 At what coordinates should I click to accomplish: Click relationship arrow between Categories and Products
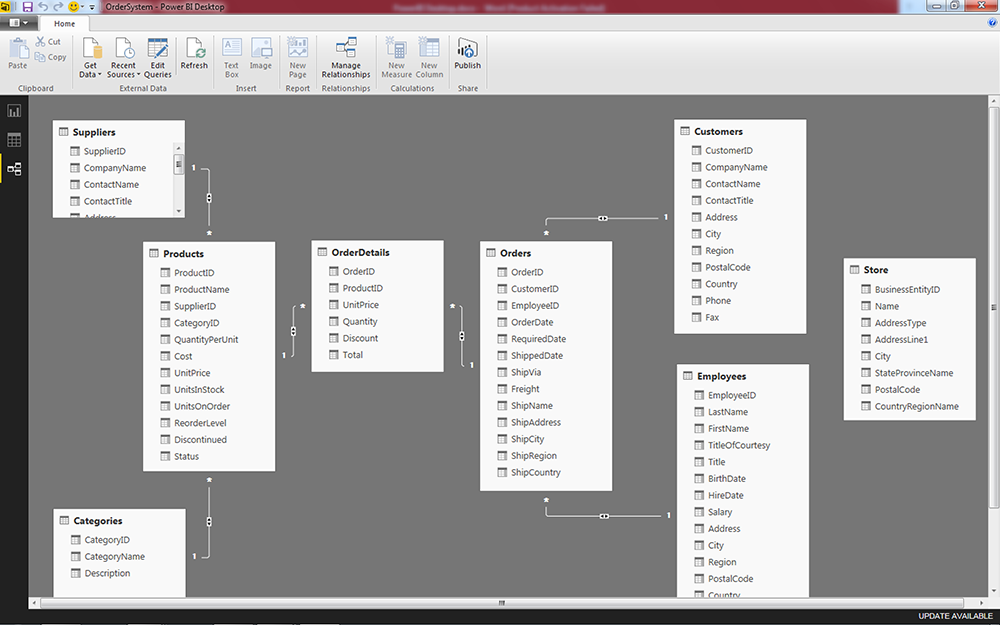click(209, 522)
